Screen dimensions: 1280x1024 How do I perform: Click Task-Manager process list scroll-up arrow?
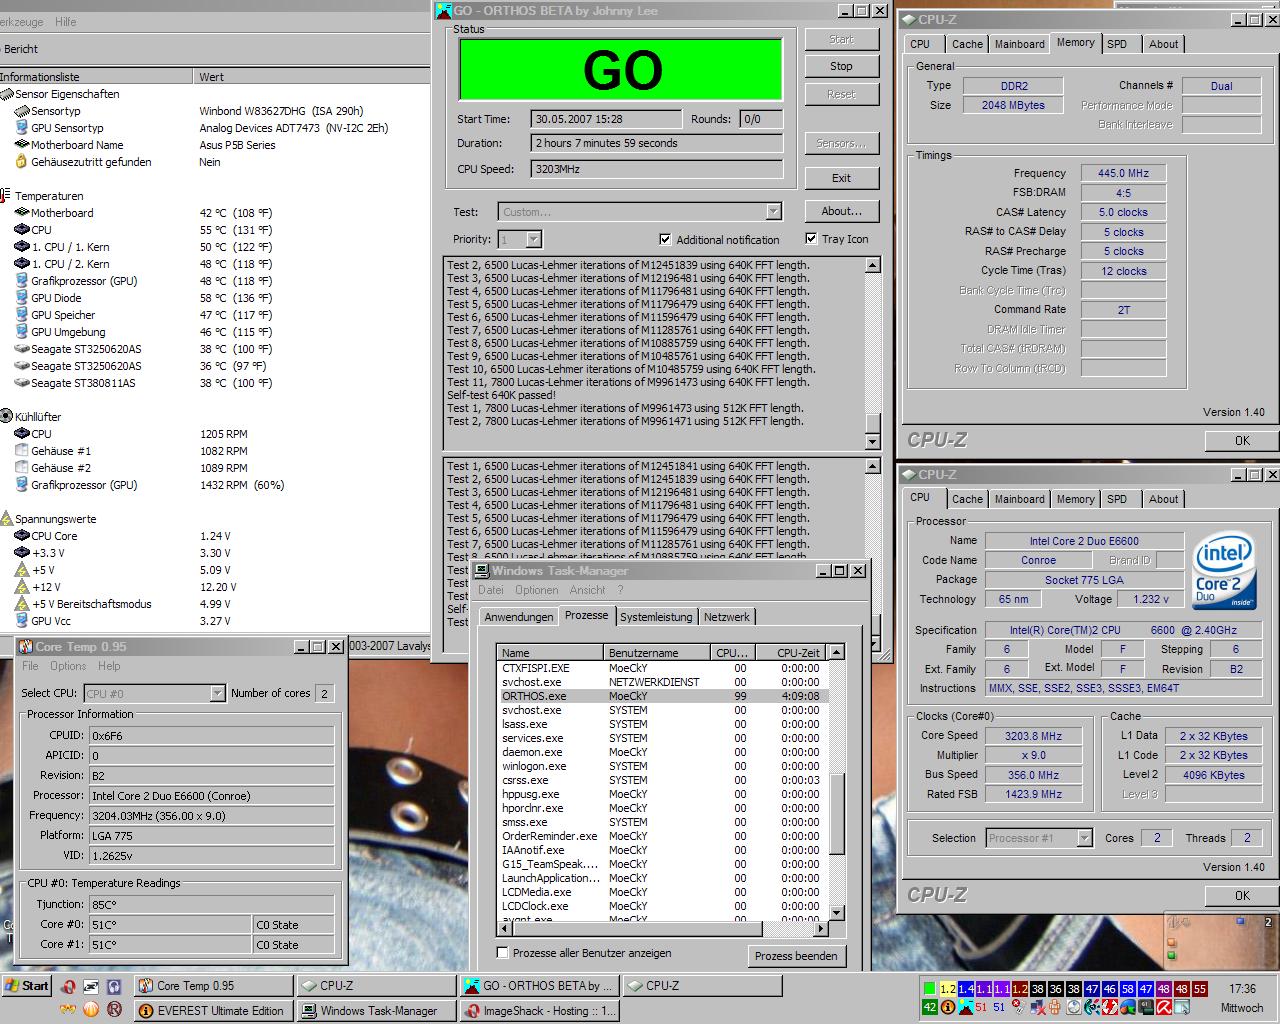837,652
